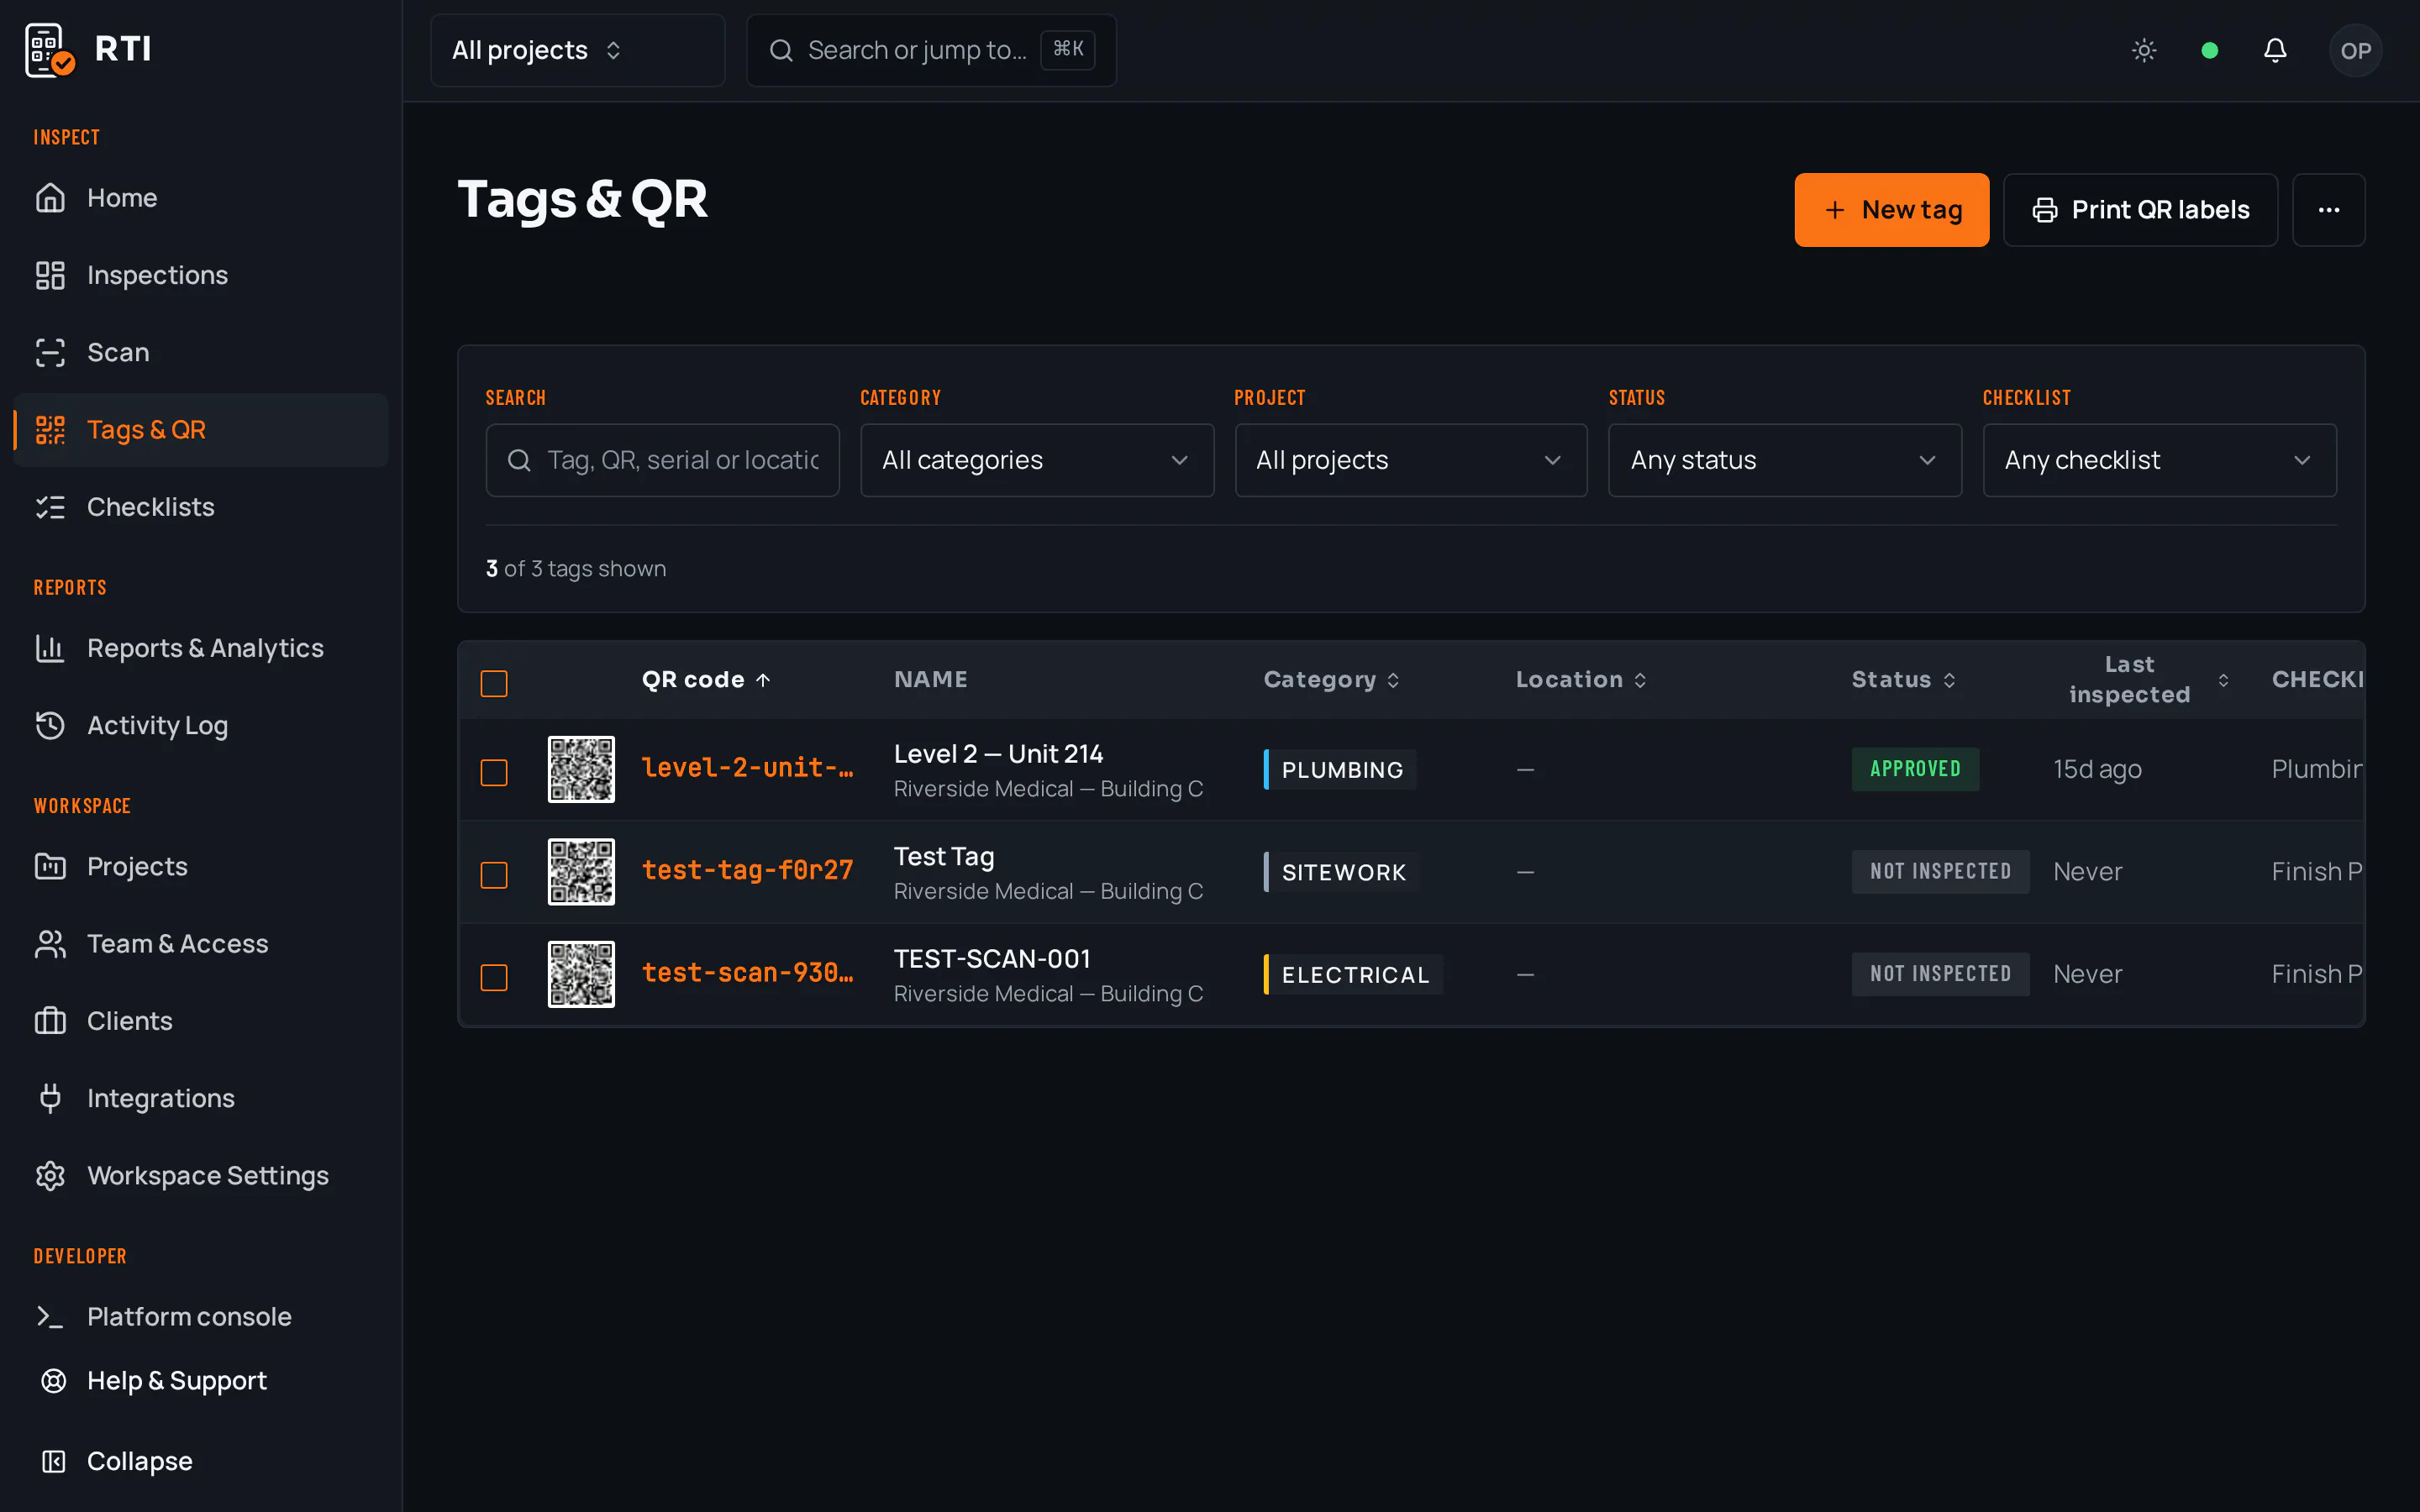
Task: Open the test-scan-930 tag link
Action: [x=747, y=973]
